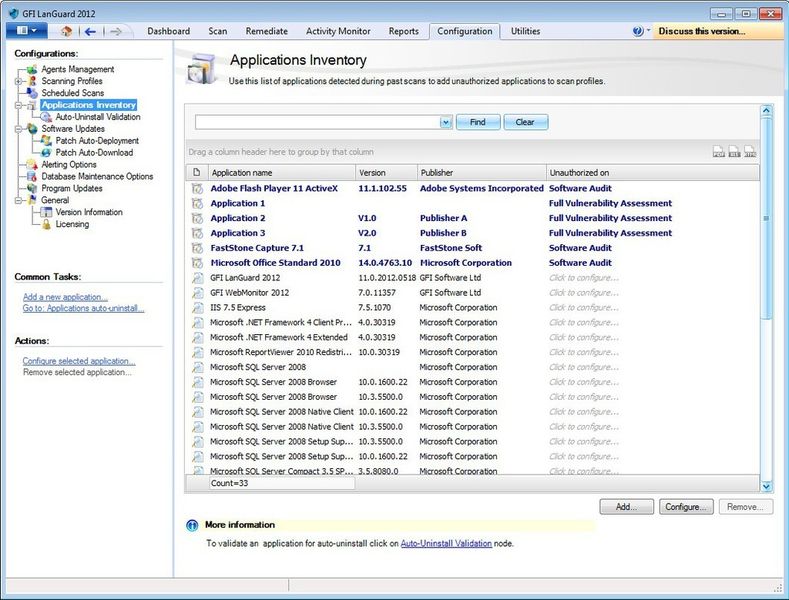
Task: Switch to the Scan tab
Action: click(x=218, y=31)
